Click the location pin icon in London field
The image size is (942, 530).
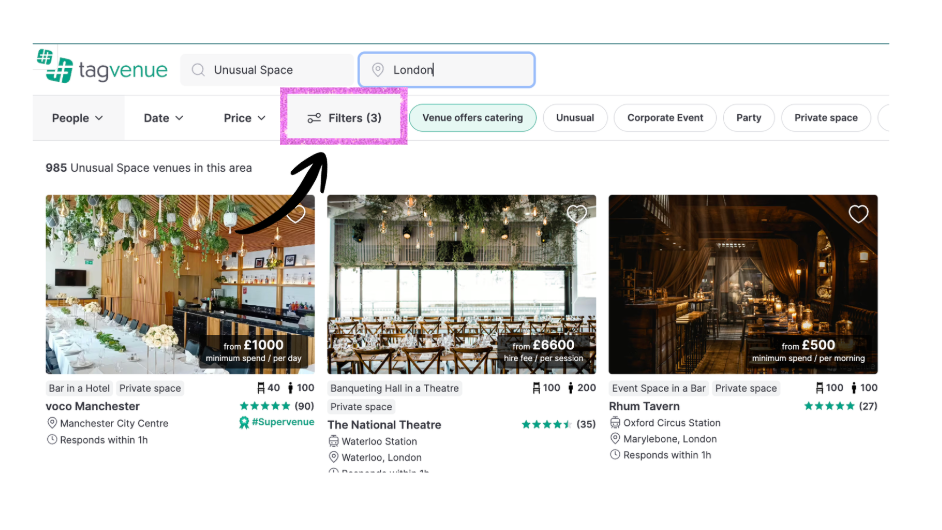378,70
